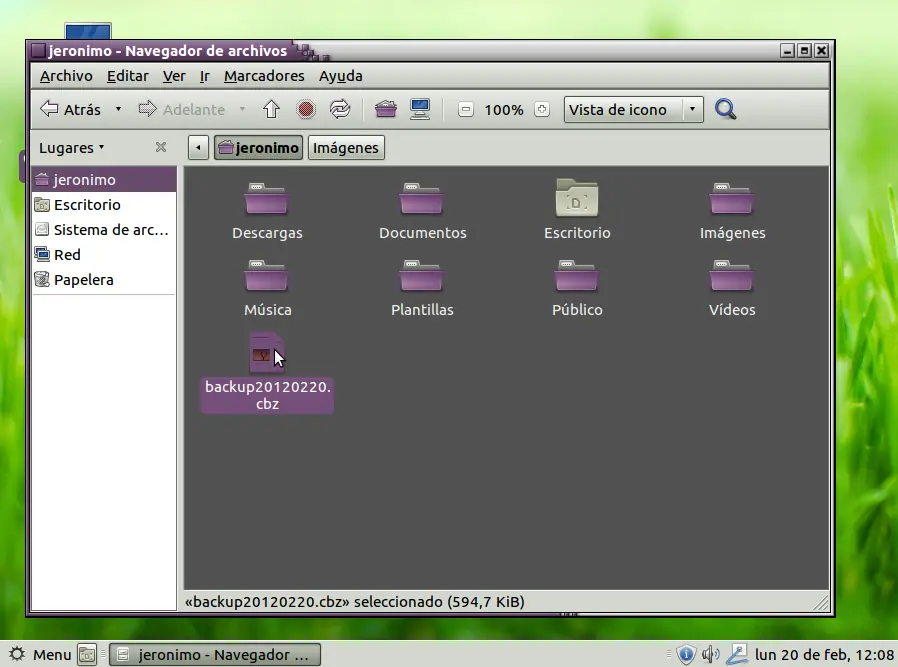898x667 pixels.
Task: Open the Editar menu
Action: coord(128,76)
